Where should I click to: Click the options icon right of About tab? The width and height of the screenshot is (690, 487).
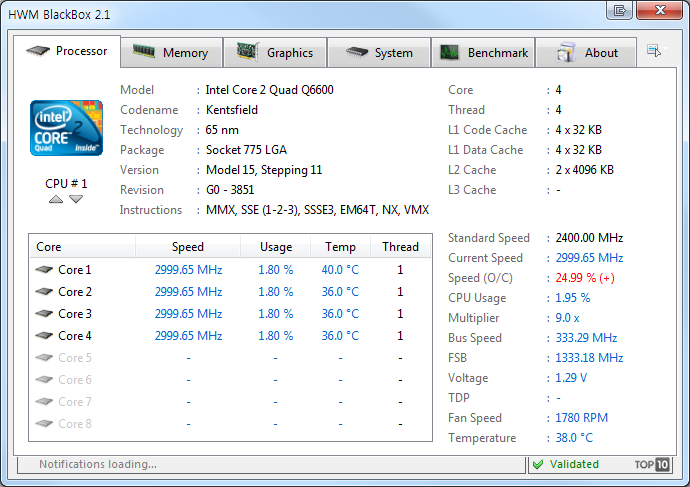point(654,51)
